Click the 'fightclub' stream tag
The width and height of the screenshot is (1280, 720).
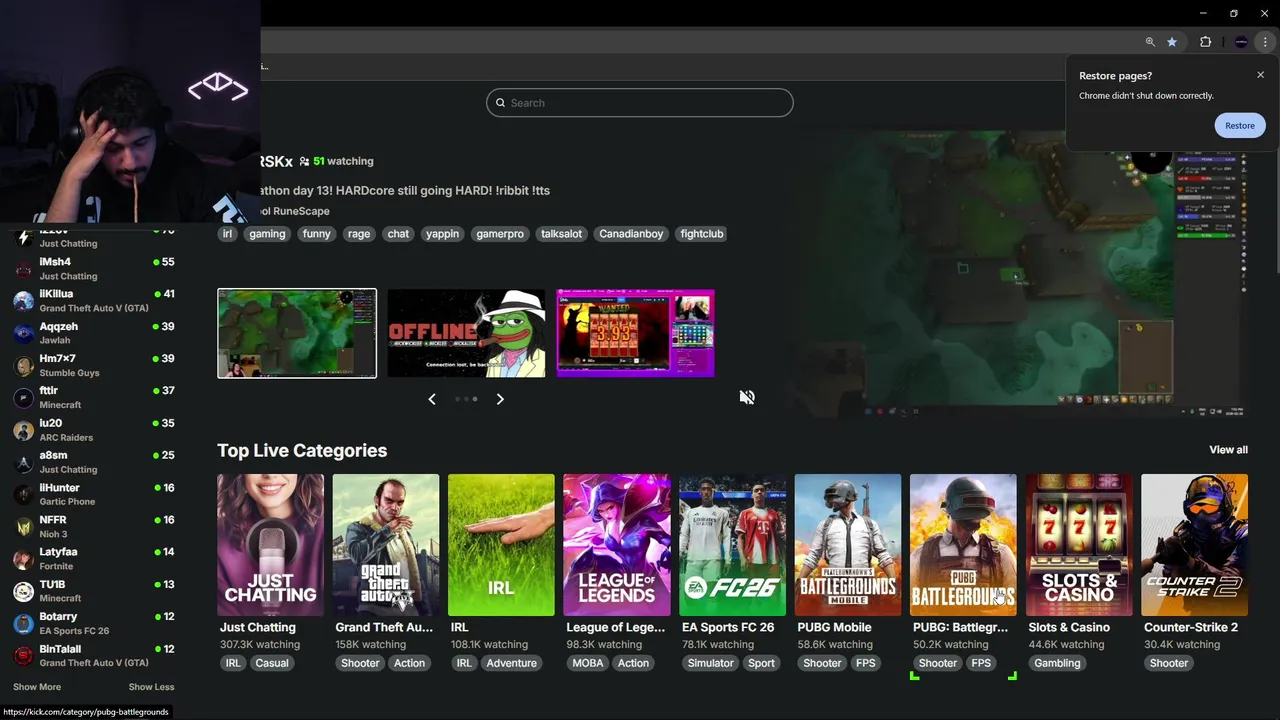(x=702, y=234)
